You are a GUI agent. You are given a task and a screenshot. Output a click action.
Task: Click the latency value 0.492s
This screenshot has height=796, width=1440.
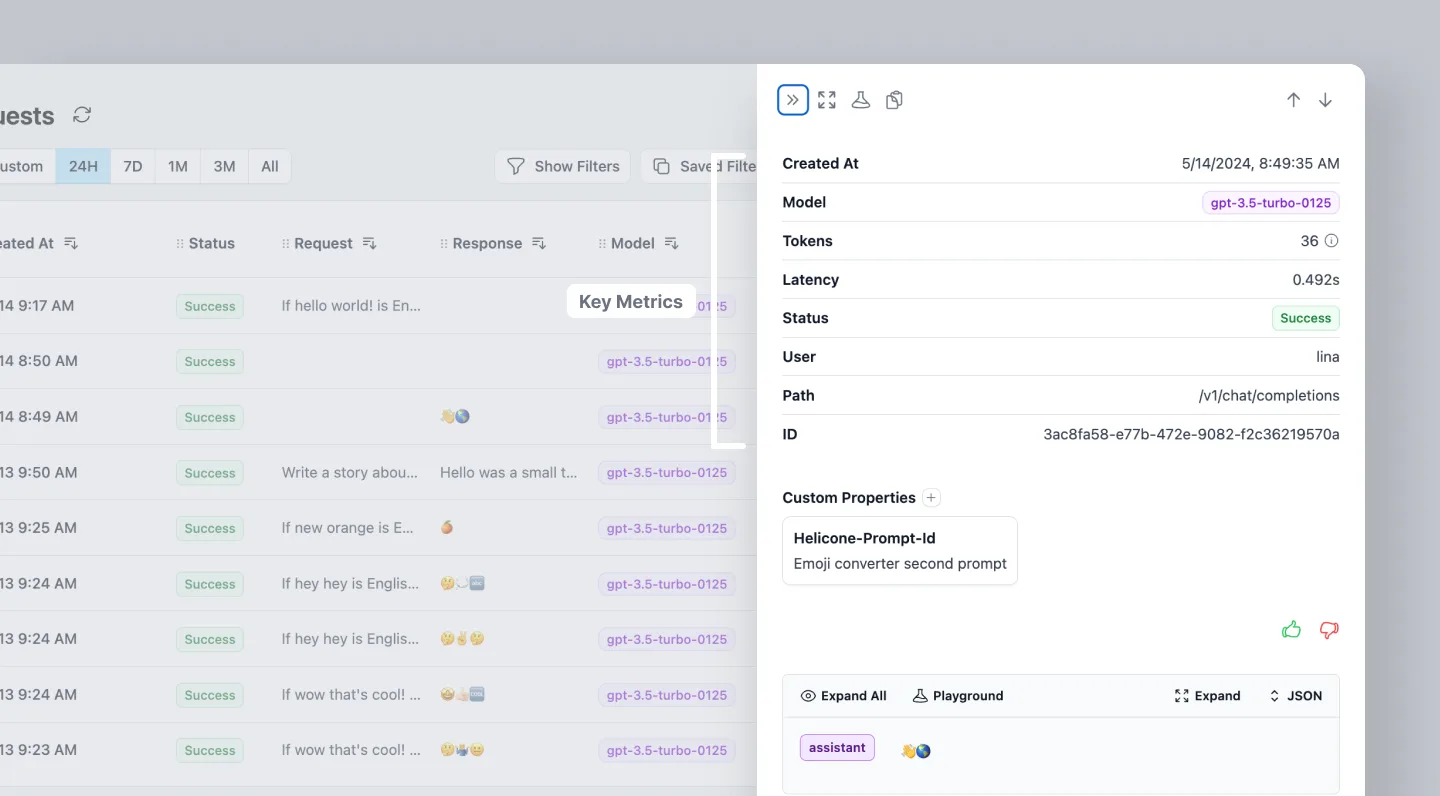point(1316,280)
